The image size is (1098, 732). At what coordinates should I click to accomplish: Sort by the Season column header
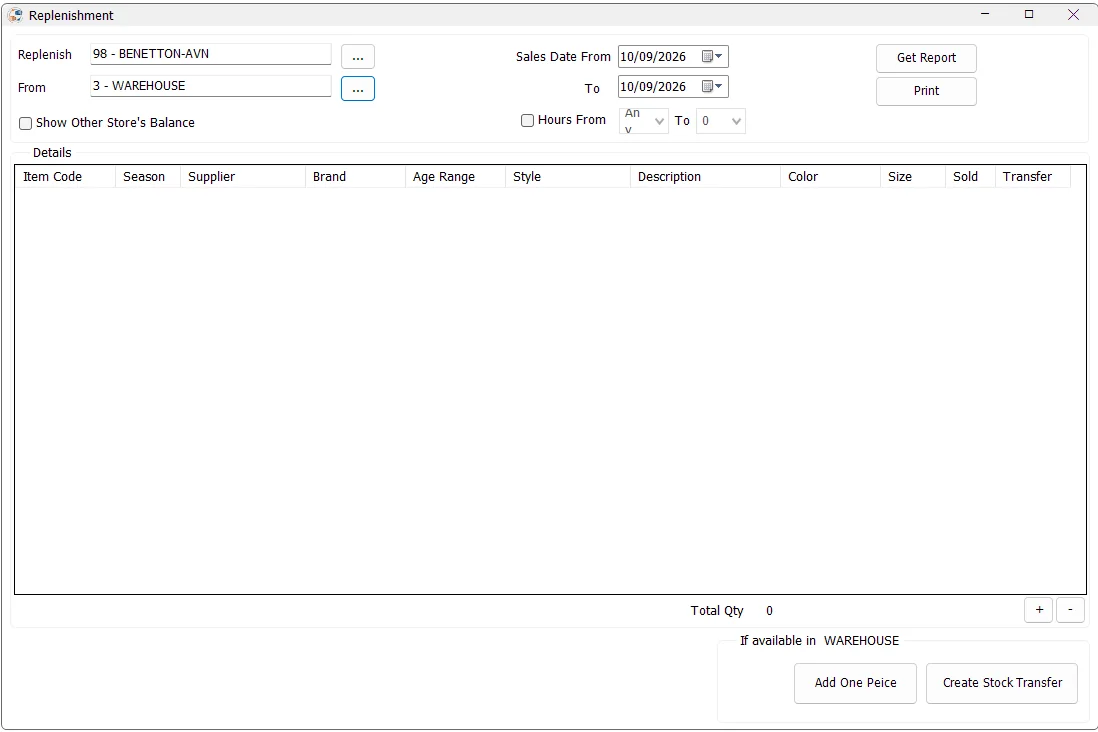pos(148,177)
